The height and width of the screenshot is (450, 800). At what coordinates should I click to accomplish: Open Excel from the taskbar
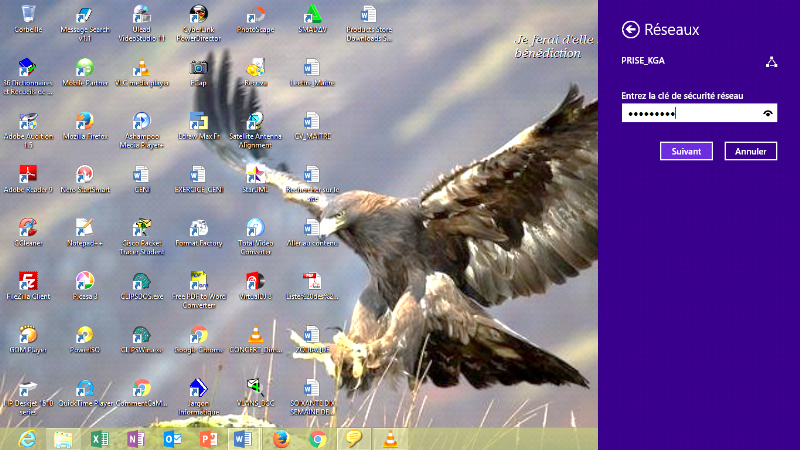(x=99, y=438)
